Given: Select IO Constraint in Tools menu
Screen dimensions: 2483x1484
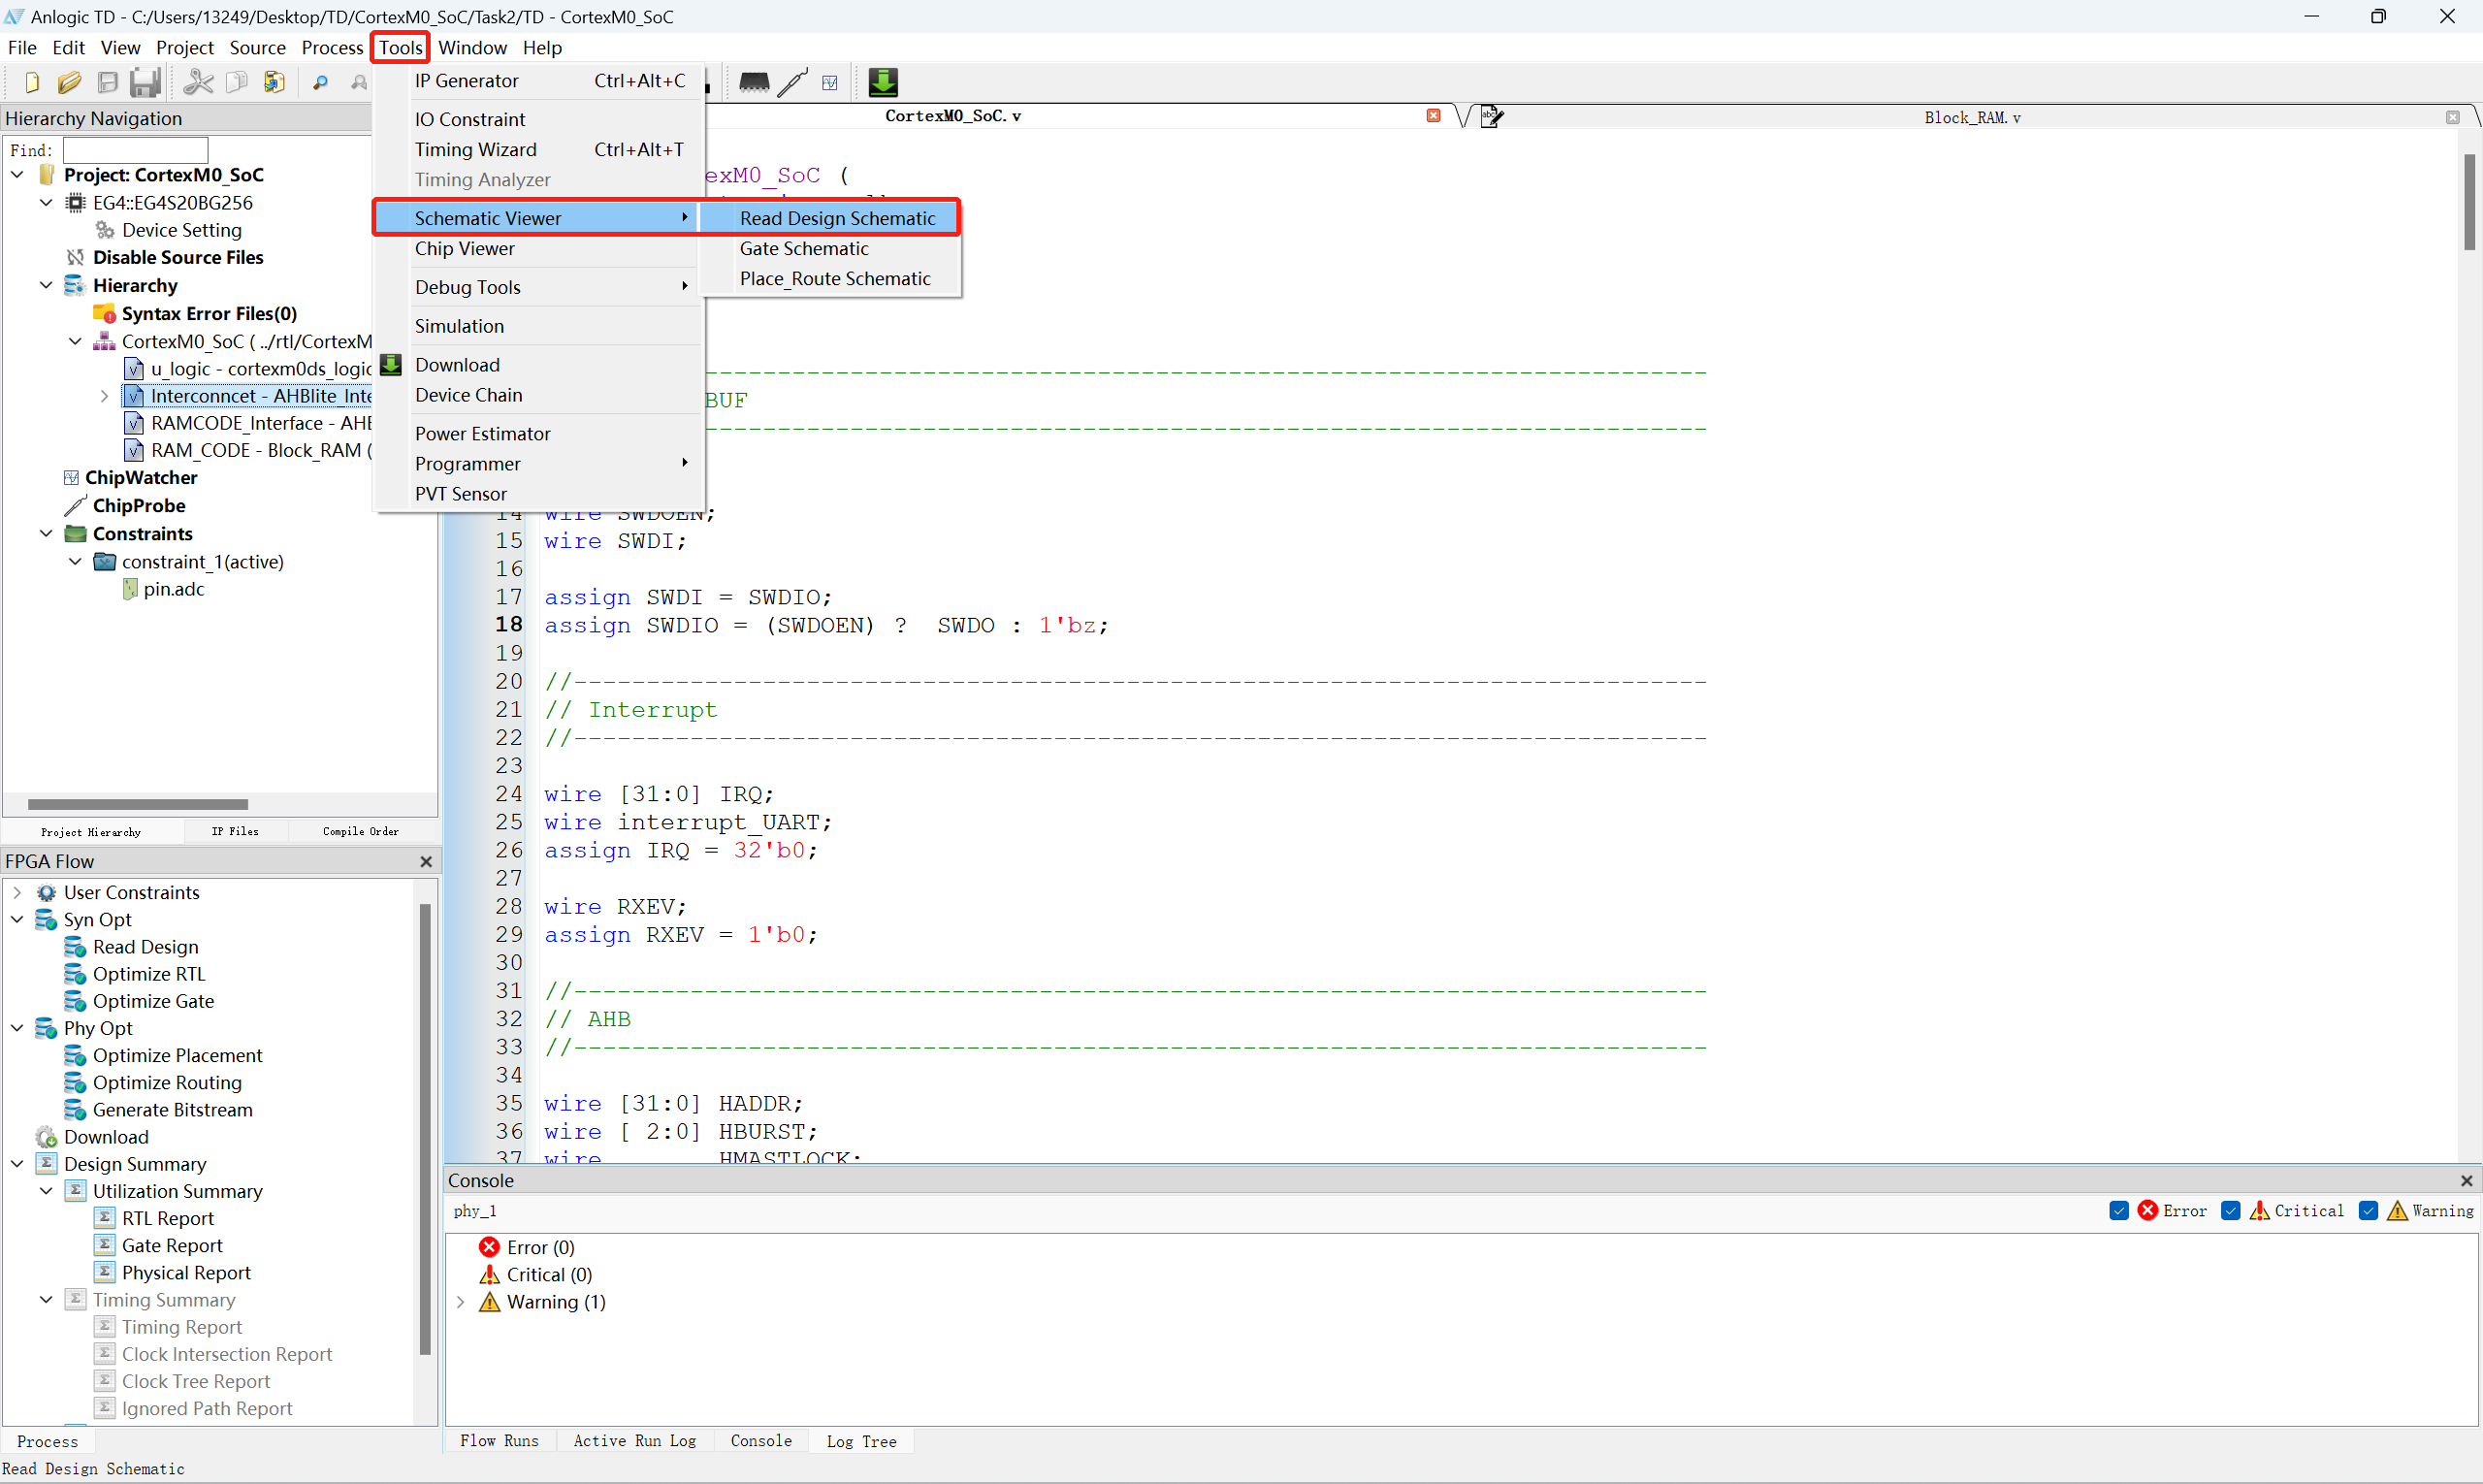Looking at the screenshot, I should [540, 119].
